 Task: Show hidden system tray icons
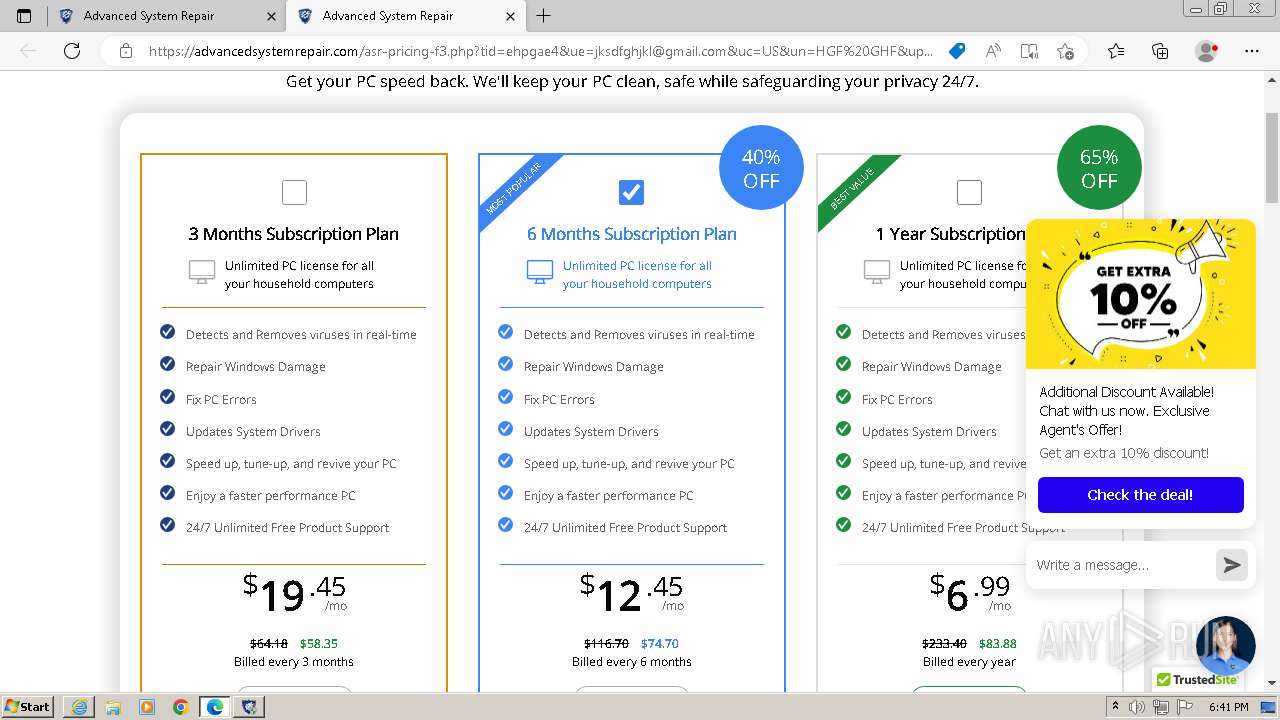coord(1115,707)
